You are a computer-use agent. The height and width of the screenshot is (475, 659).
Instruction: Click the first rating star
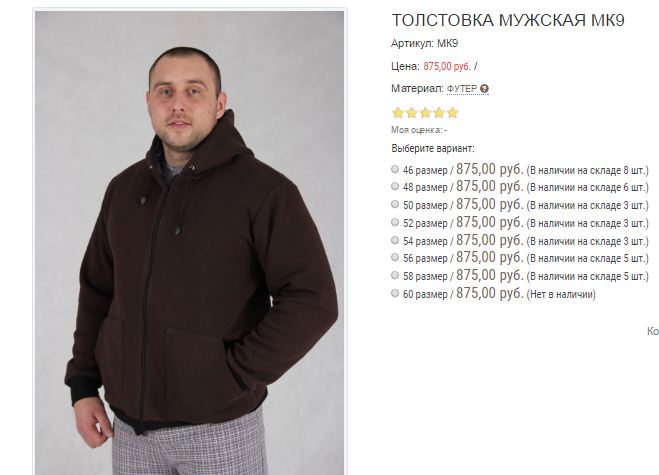[398, 113]
